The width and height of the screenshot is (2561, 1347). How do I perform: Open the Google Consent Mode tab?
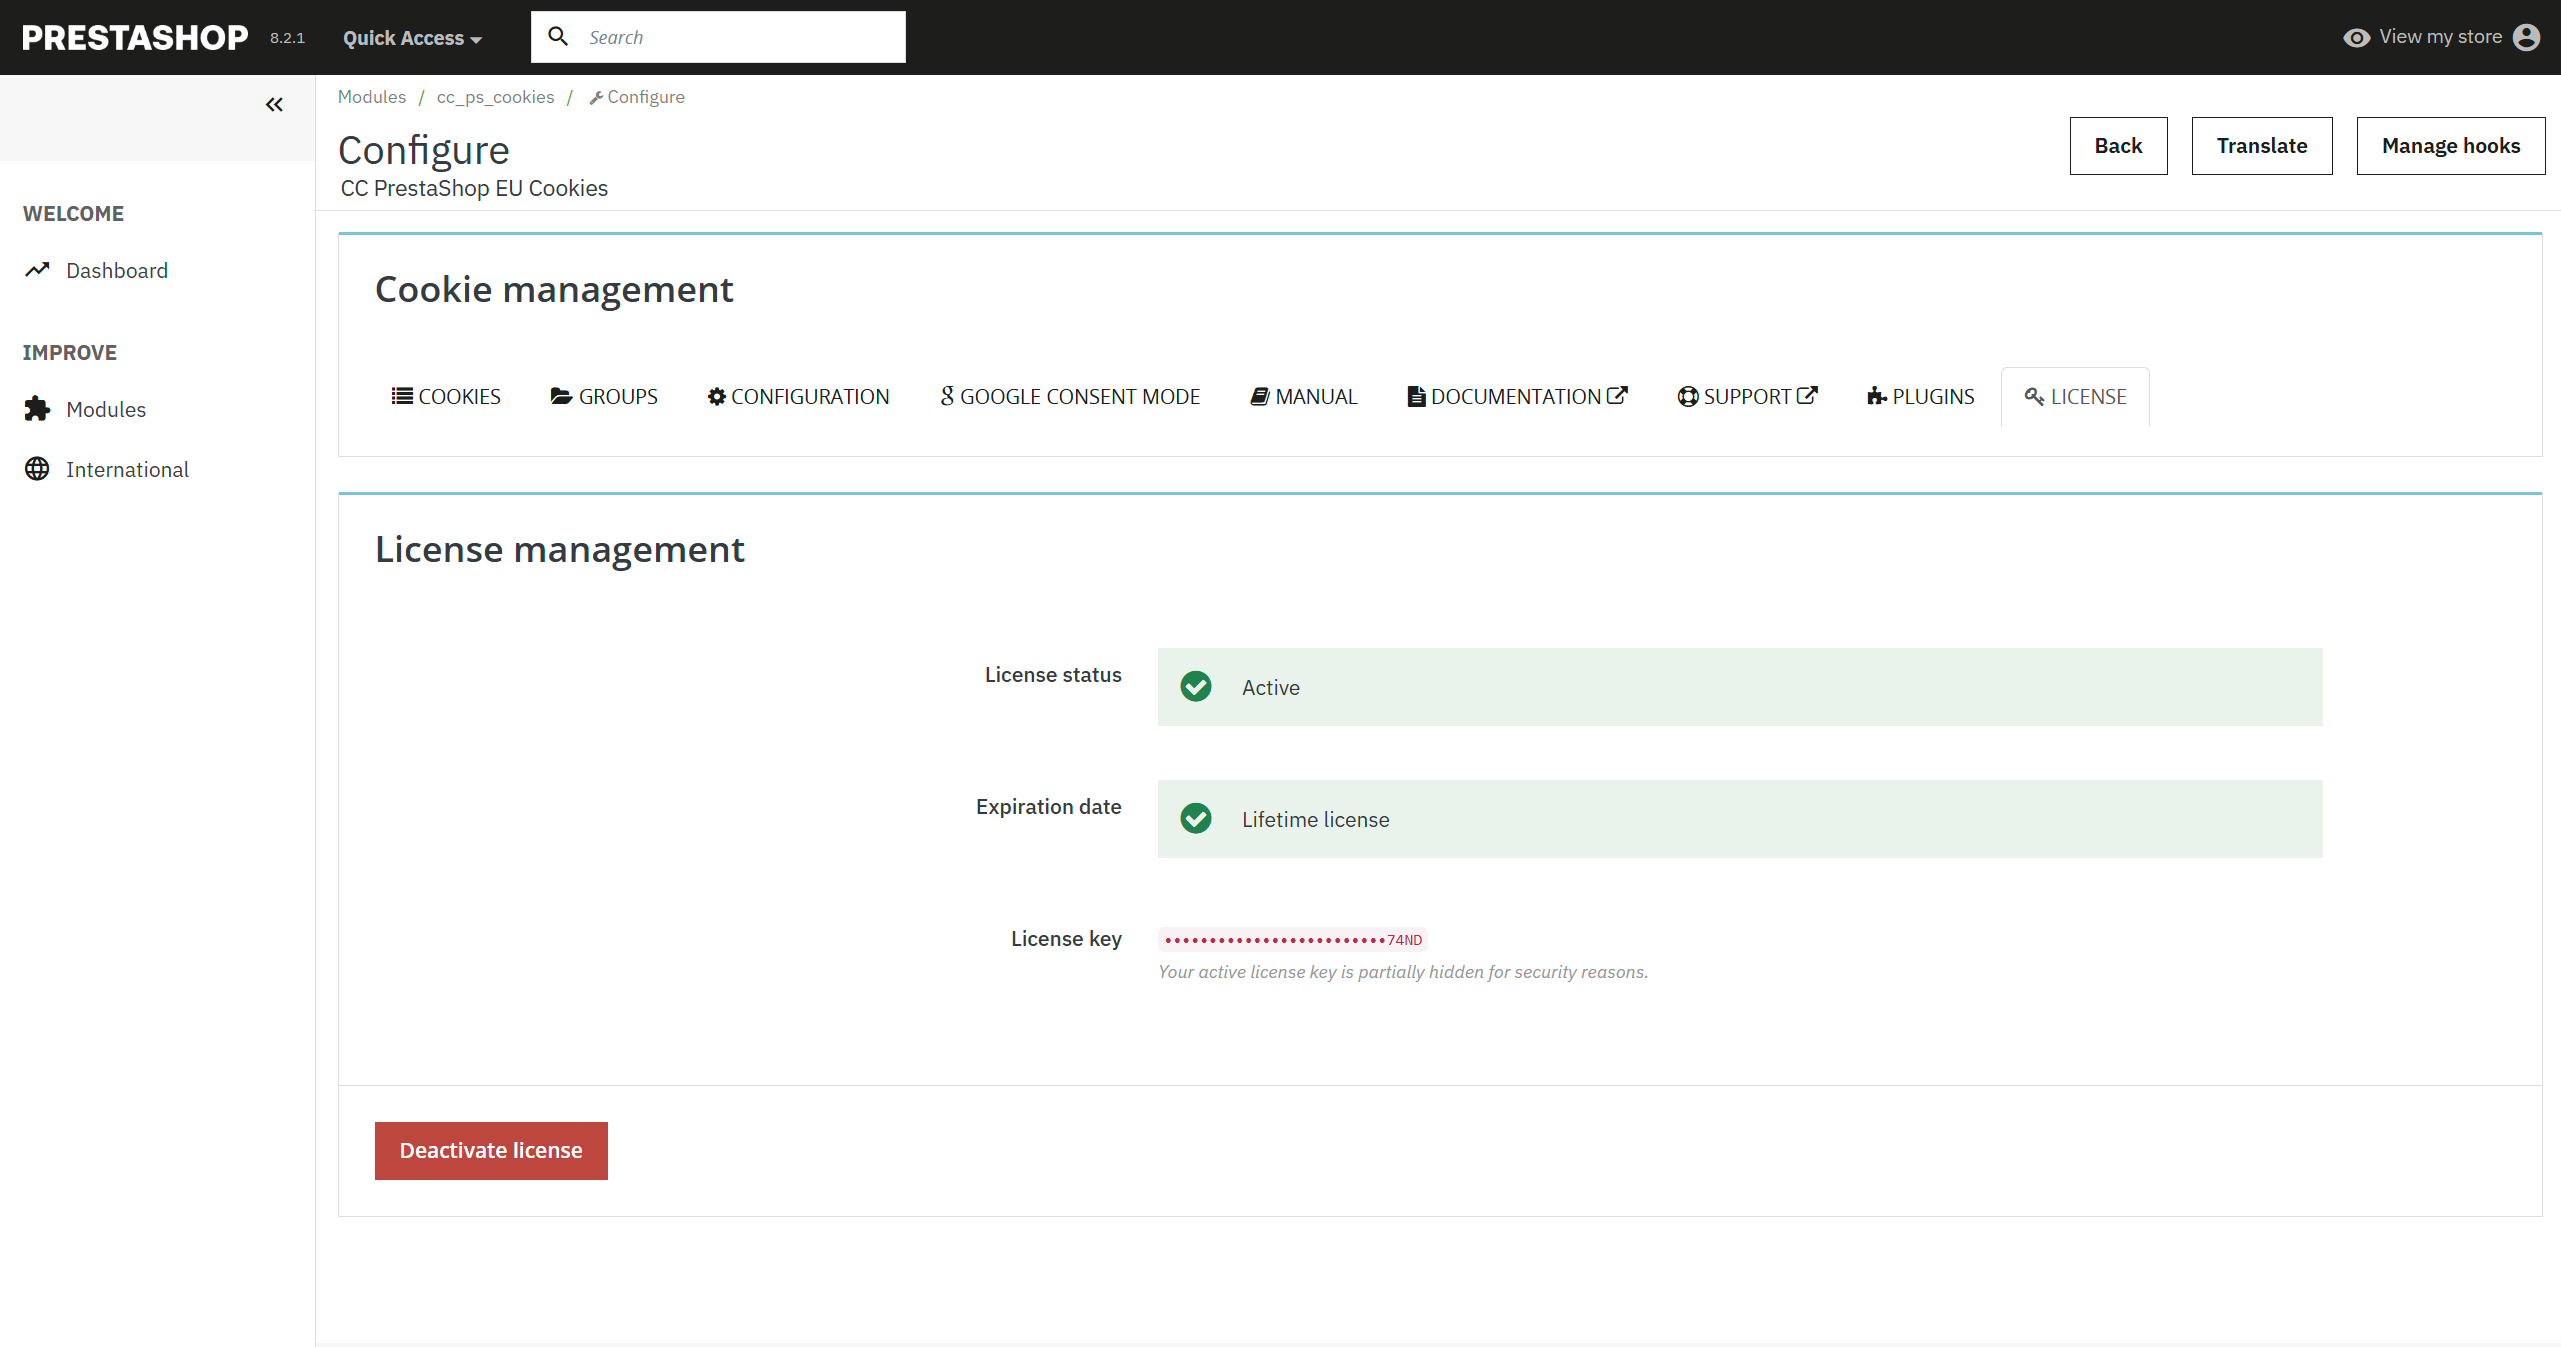1070,397
